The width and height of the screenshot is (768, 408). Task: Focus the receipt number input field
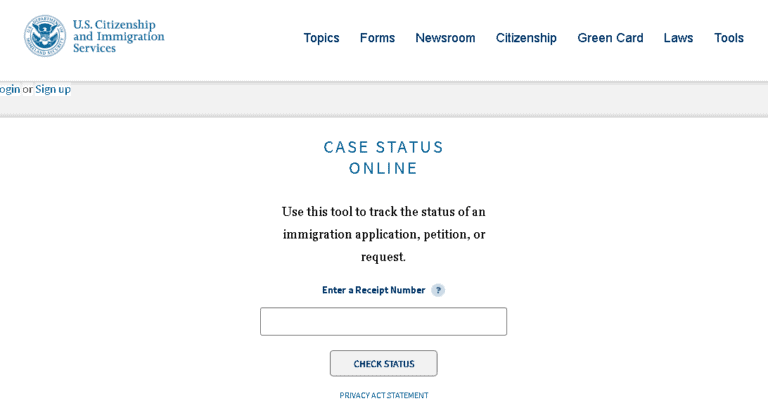tap(384, 321)
